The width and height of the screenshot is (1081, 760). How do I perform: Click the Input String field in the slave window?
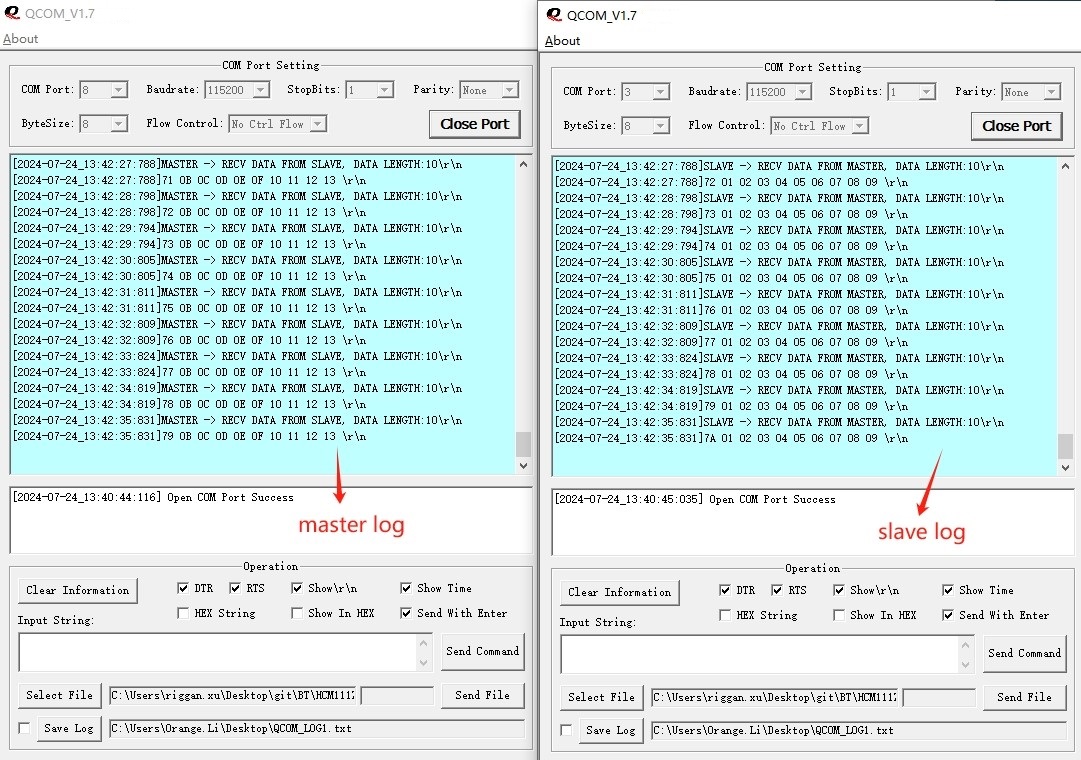[760, 653]
